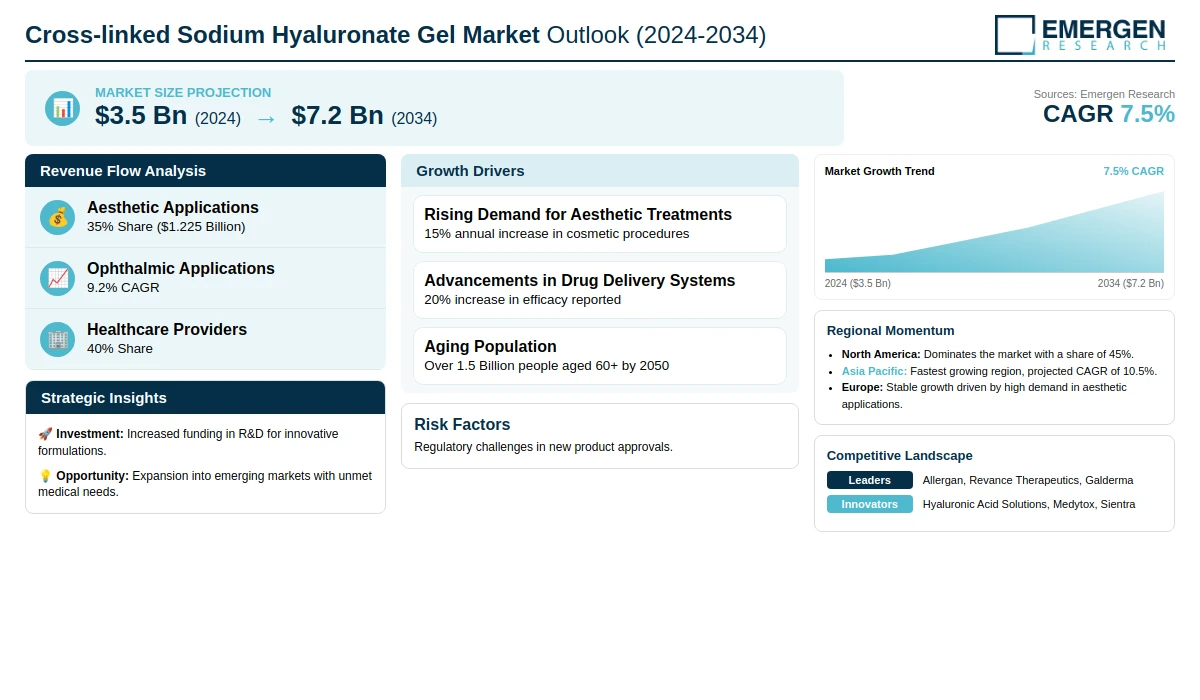Image resolution: width=1200 pixels, height=700 pixels.
Task: Select the Ophthalmic Applications trend chart icon
Action: tap(58, 278)
